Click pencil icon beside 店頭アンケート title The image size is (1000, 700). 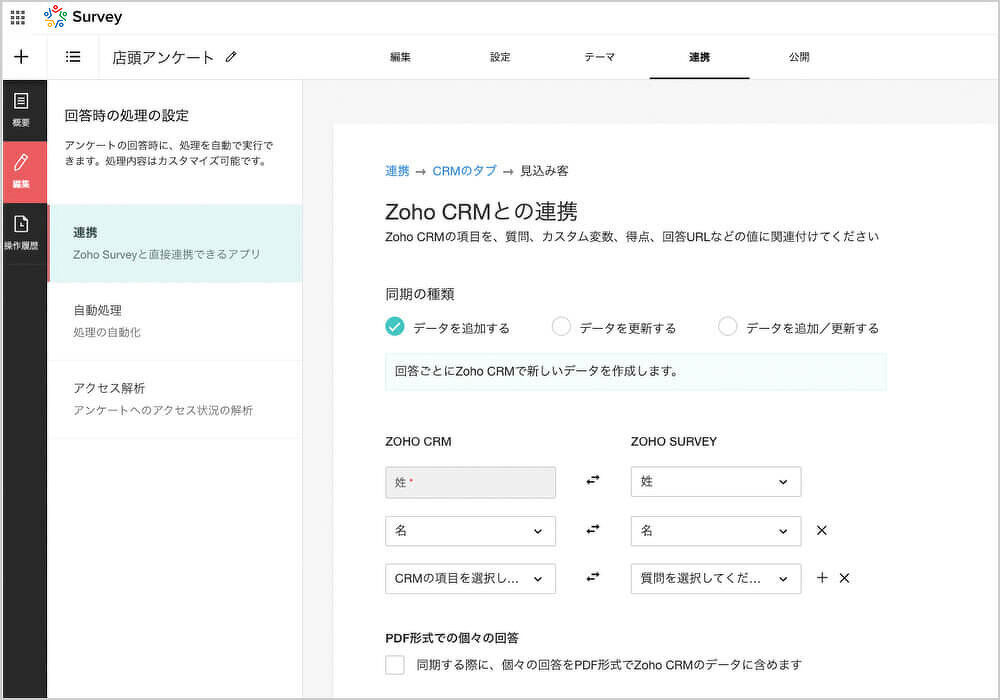point(231,57)
